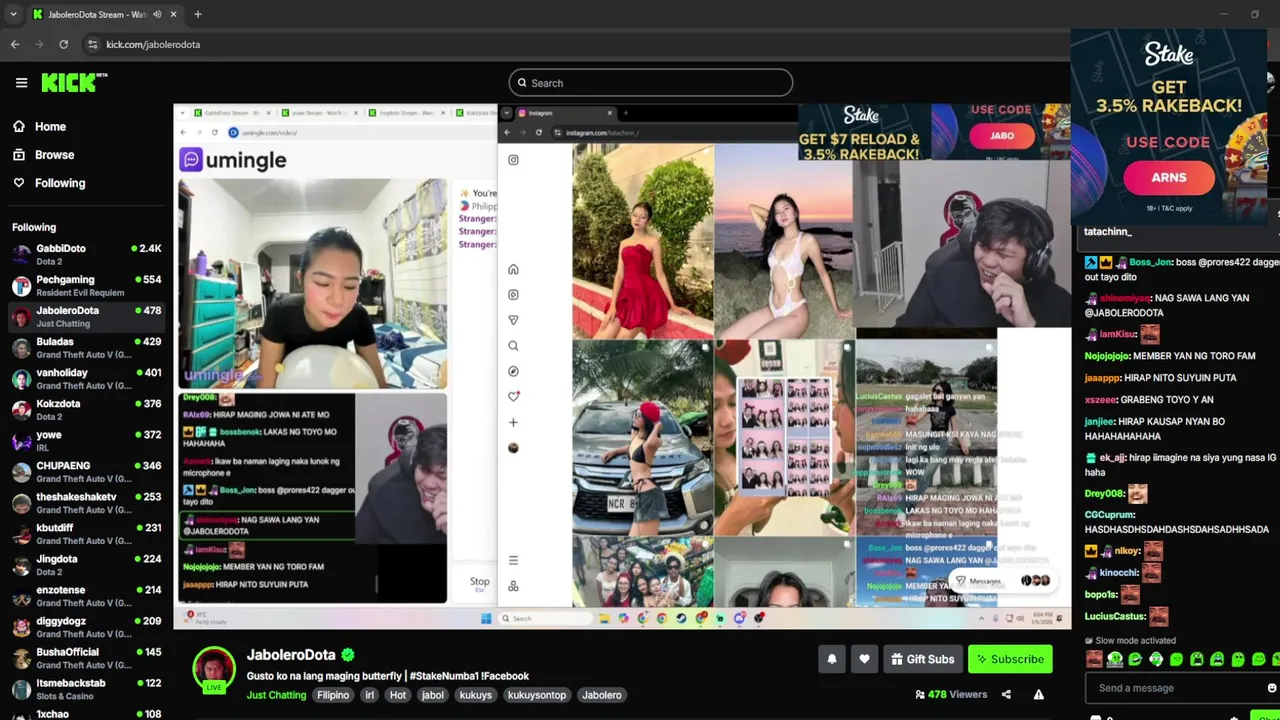
Task: Click the chat Send a message field
Action: coord(1175,688)
